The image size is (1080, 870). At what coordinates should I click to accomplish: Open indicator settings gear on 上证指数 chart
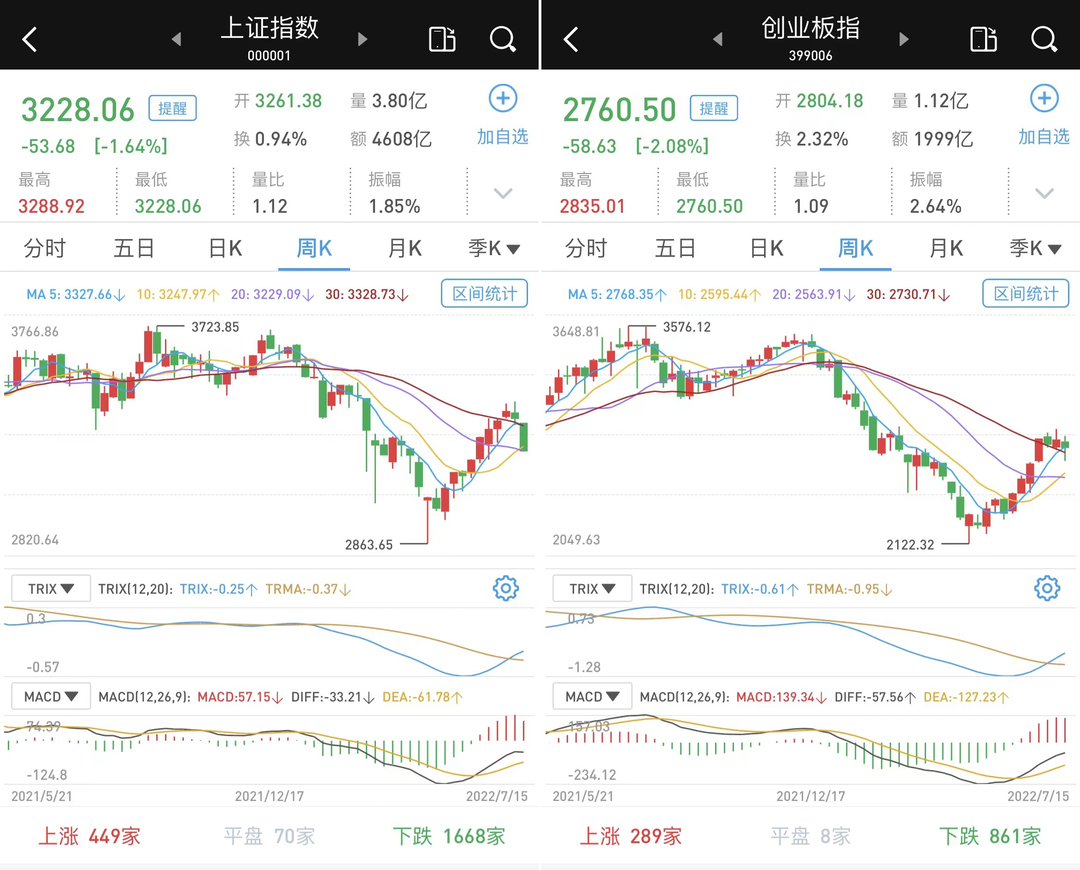click(505, 588)
